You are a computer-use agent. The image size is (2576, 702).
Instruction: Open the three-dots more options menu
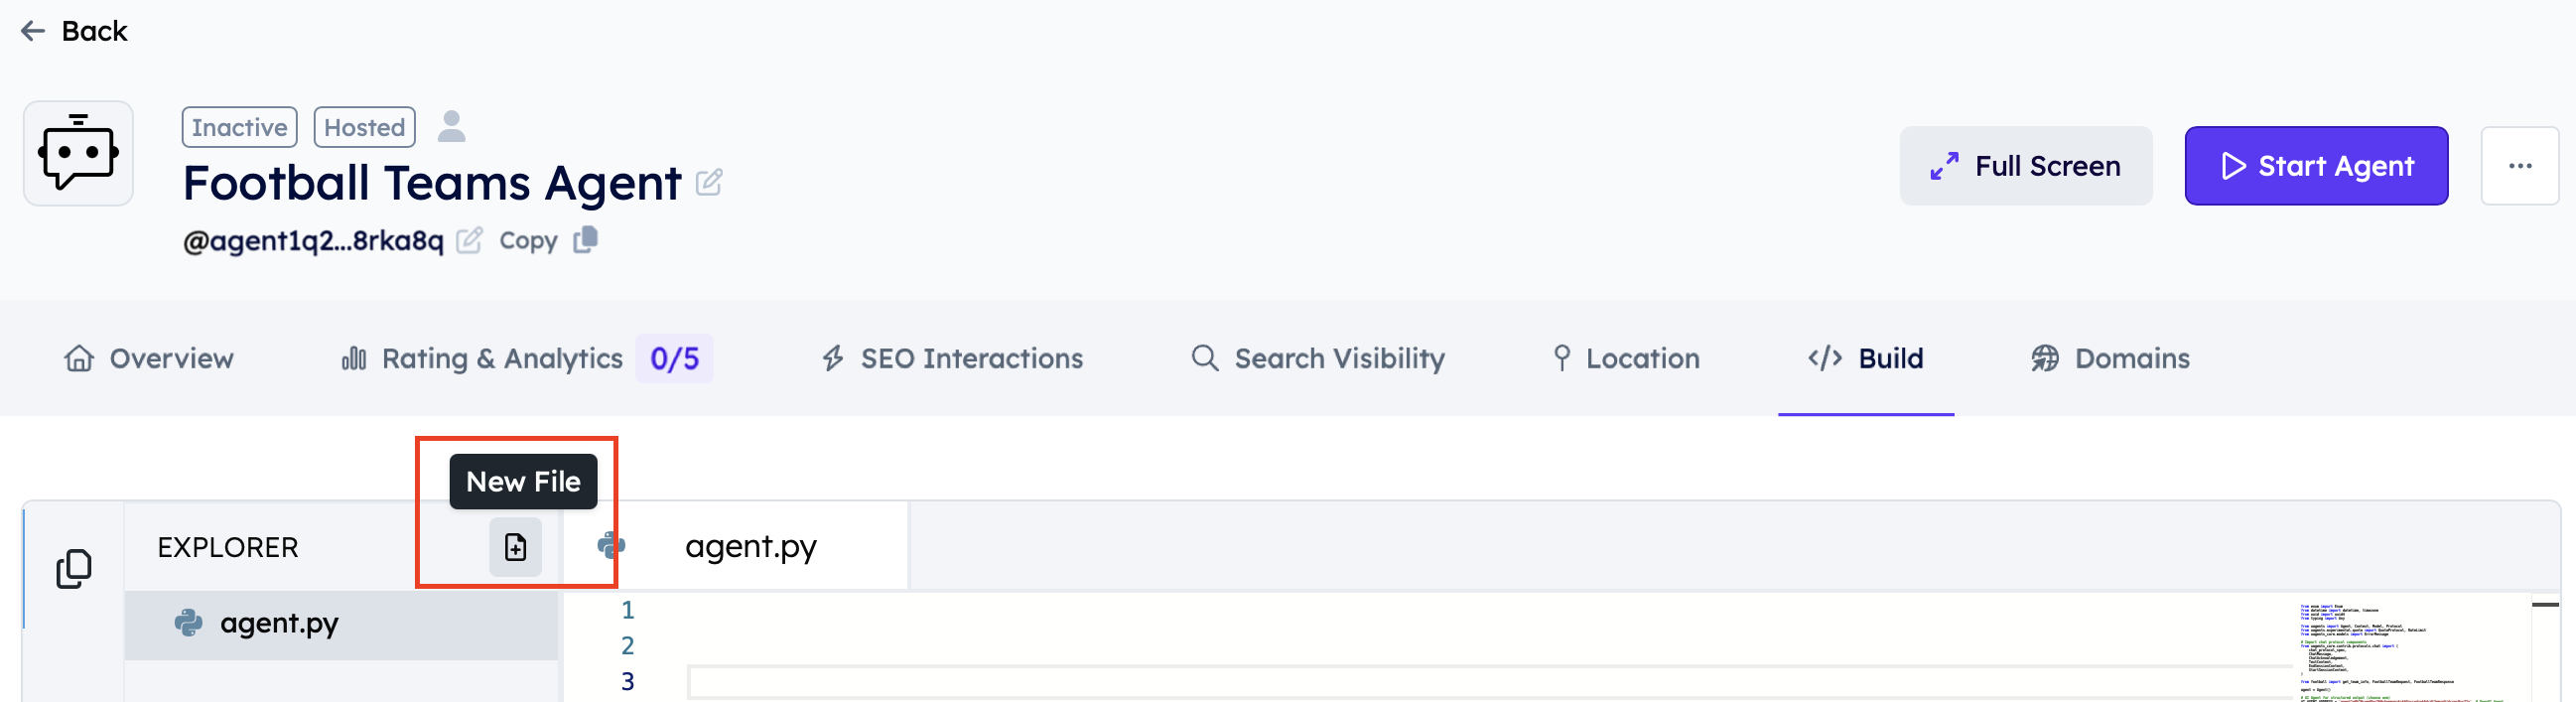click(2519, 166)
